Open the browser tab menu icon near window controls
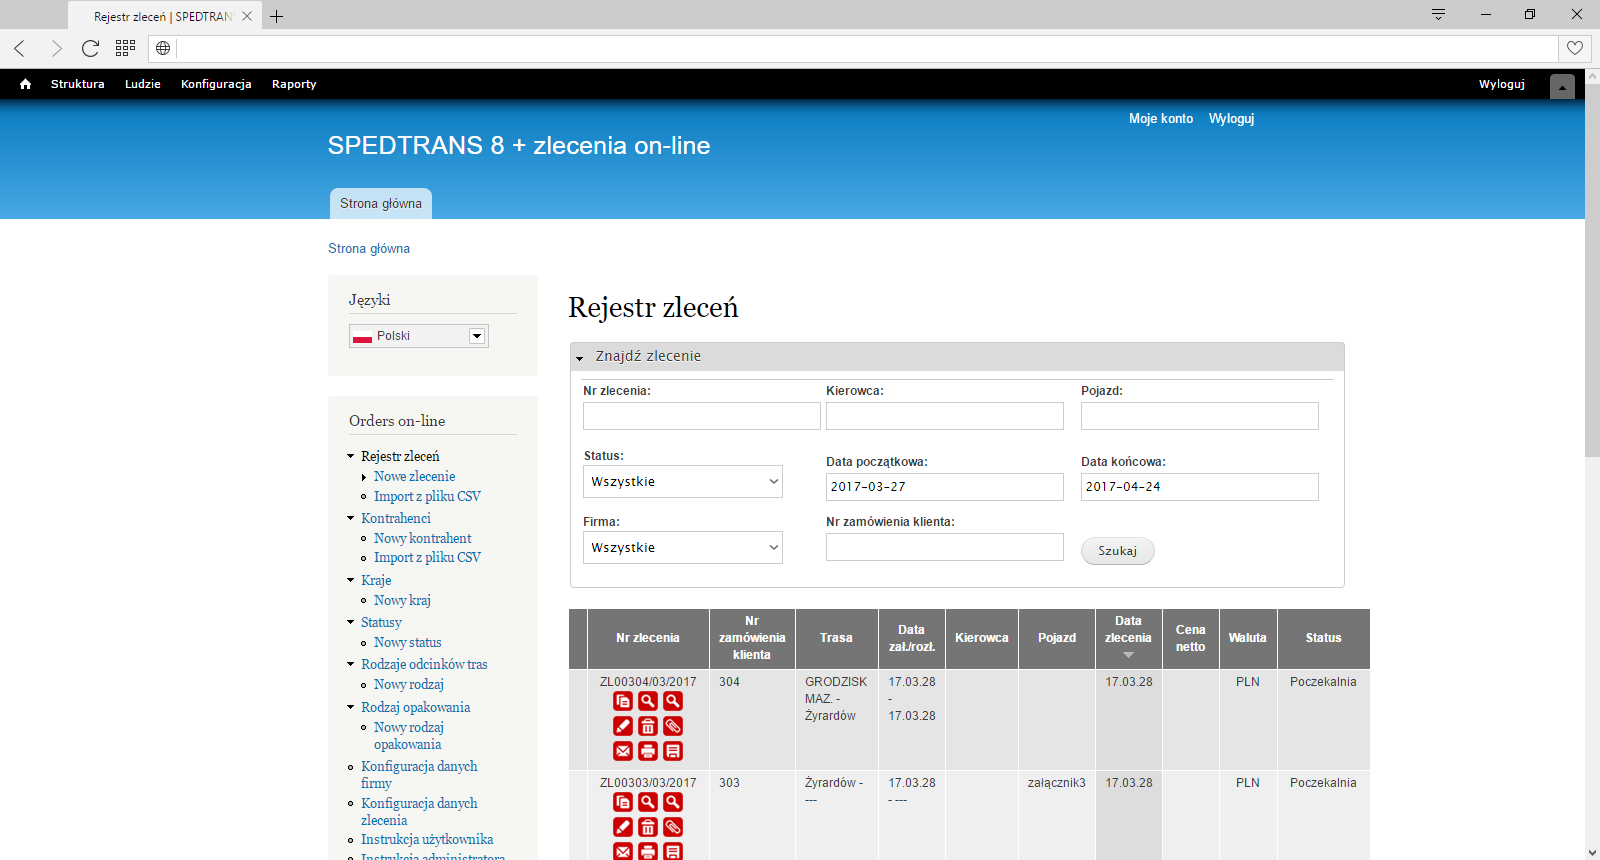This screenshot has height=860, width=1600. click(x=1438, y=14)
